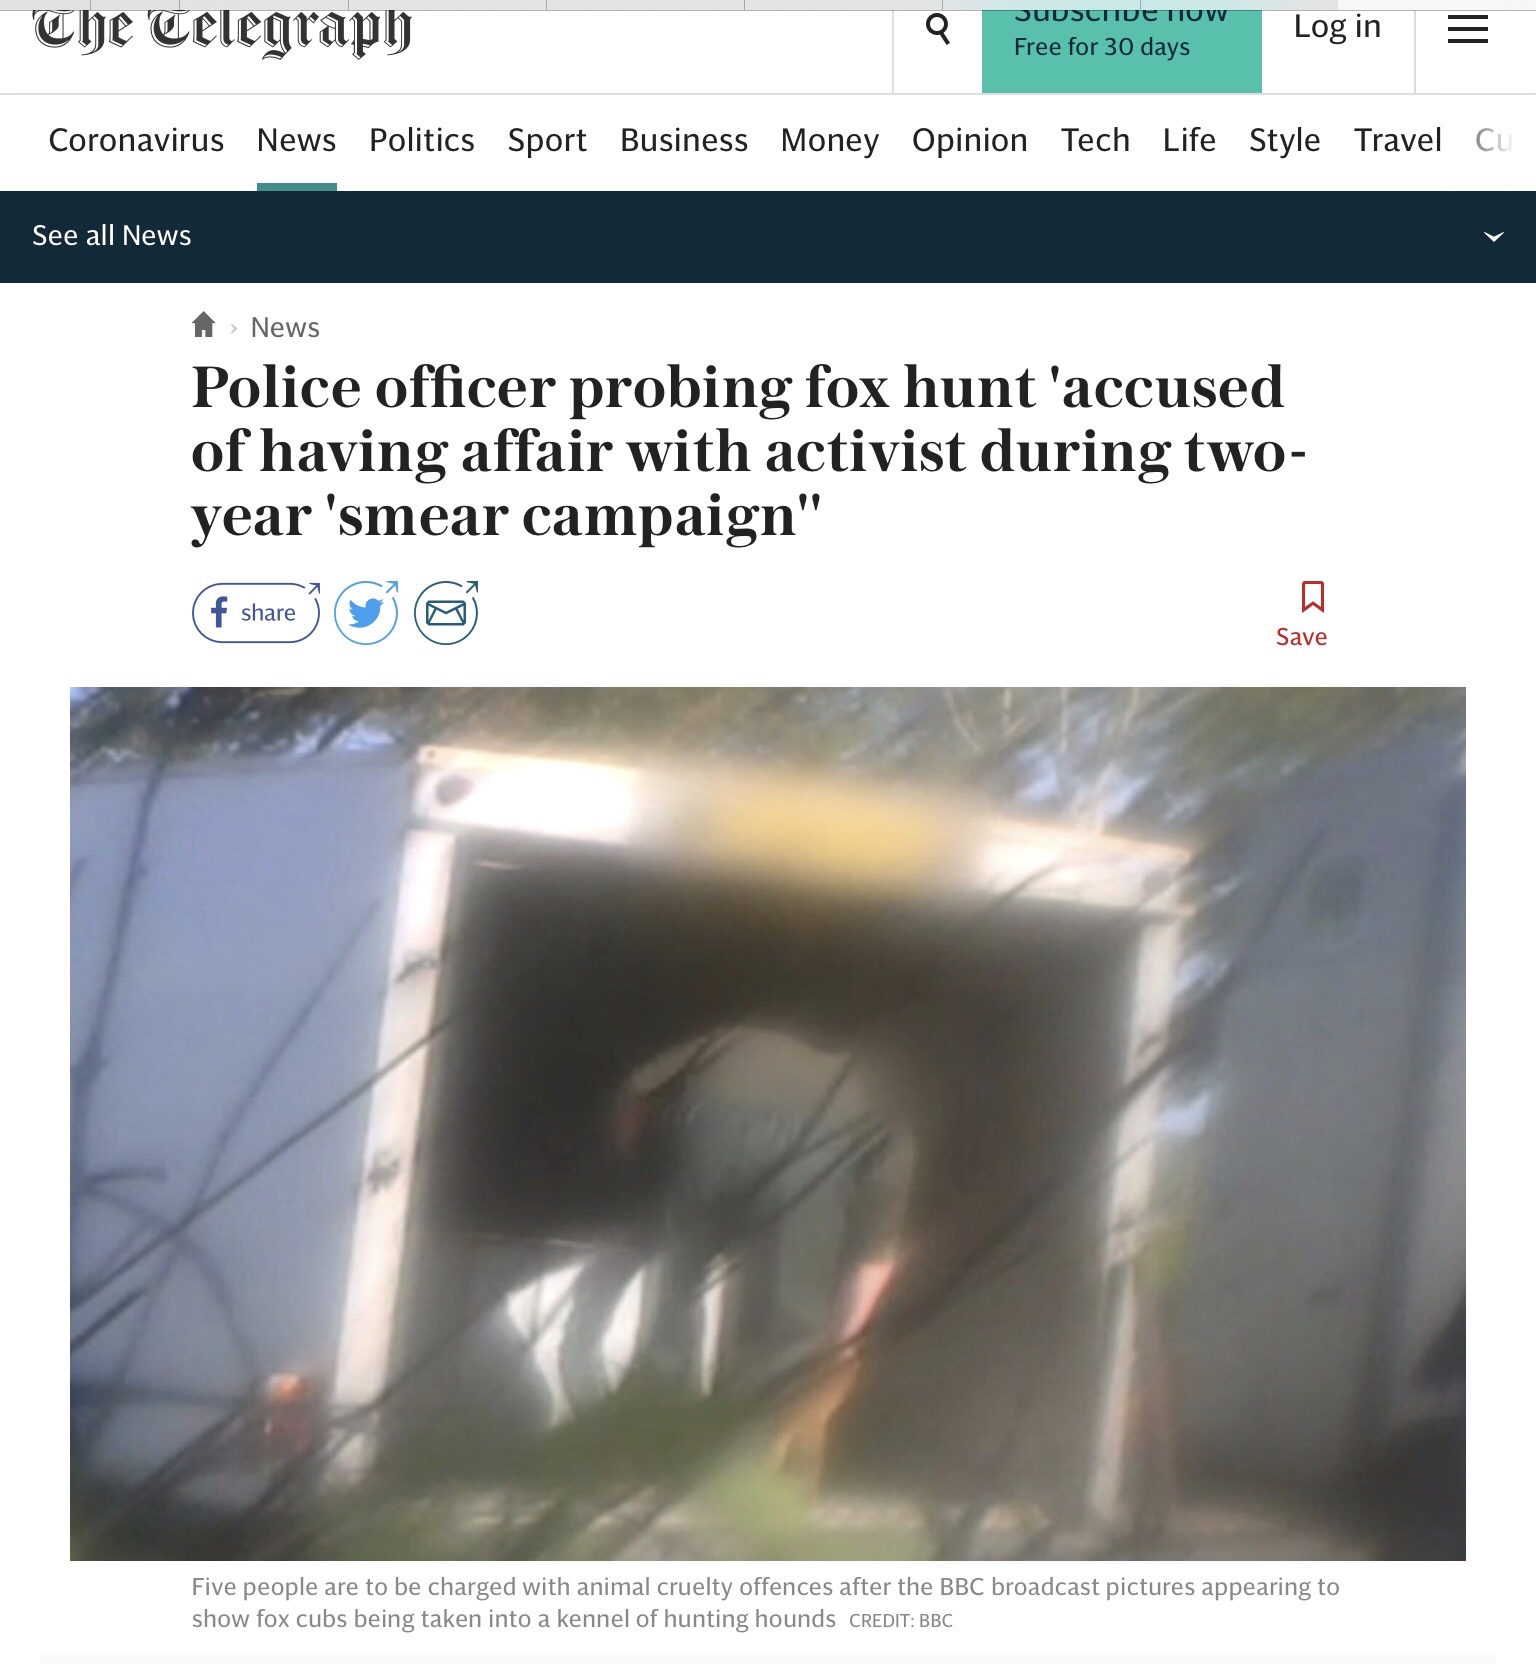
Task: Click the article's main photo
Action: click(768, 1123)
